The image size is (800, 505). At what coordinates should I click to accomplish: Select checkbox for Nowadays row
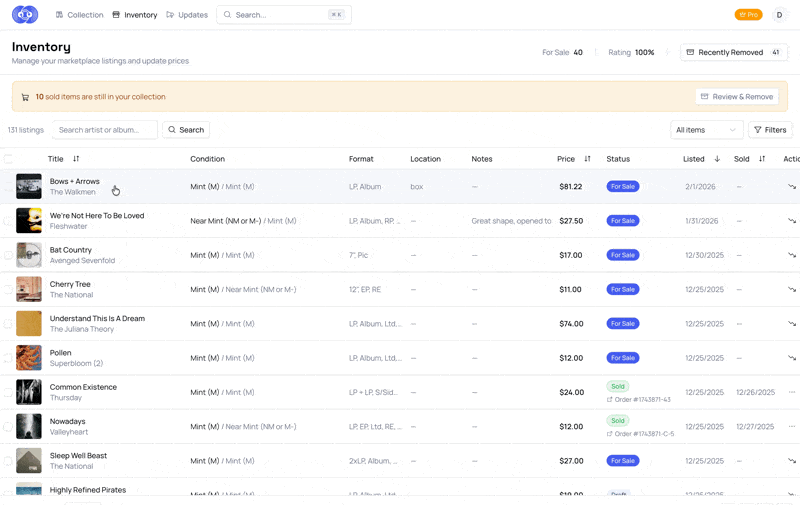(8, 426)
